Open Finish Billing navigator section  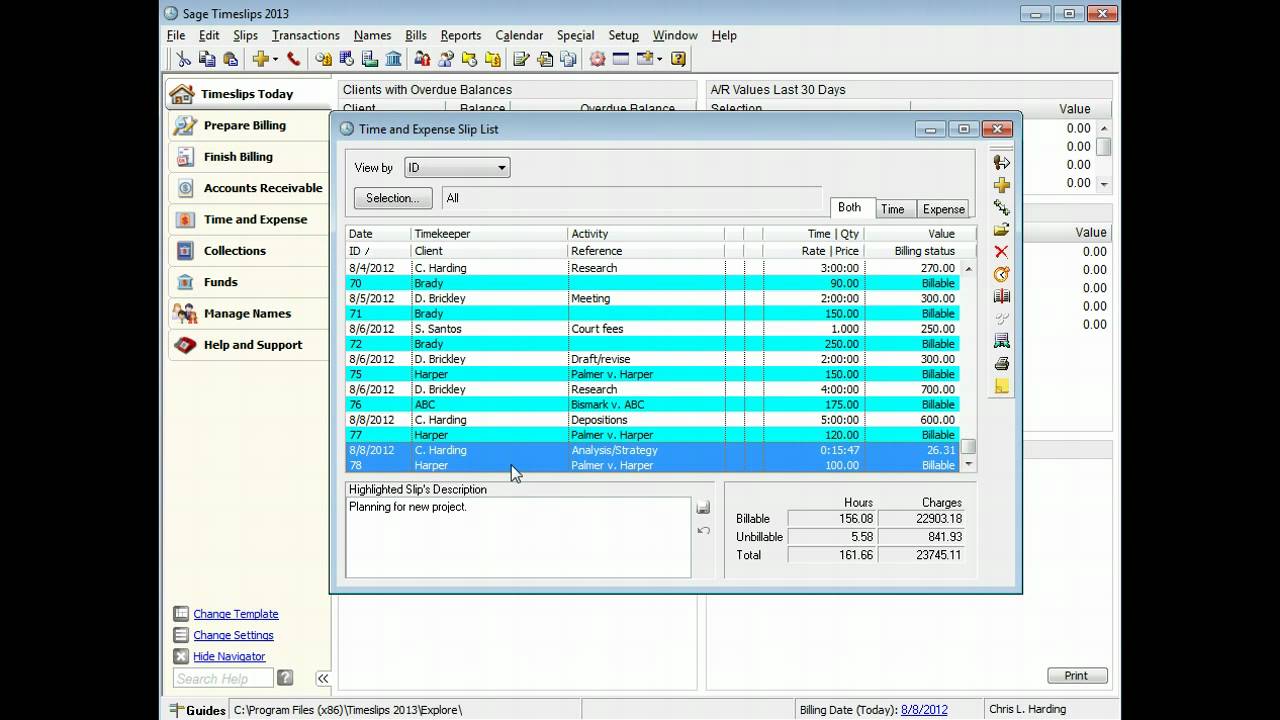248,157
